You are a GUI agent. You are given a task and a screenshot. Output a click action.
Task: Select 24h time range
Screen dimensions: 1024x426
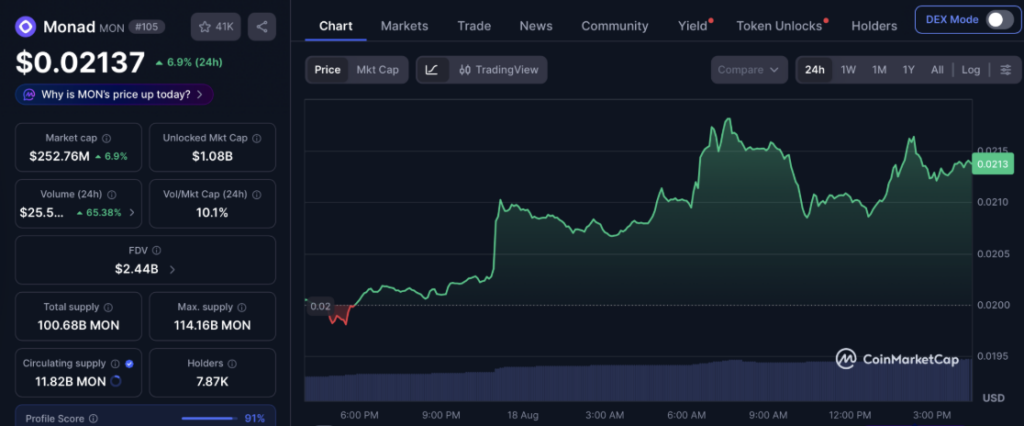(814, 70)
